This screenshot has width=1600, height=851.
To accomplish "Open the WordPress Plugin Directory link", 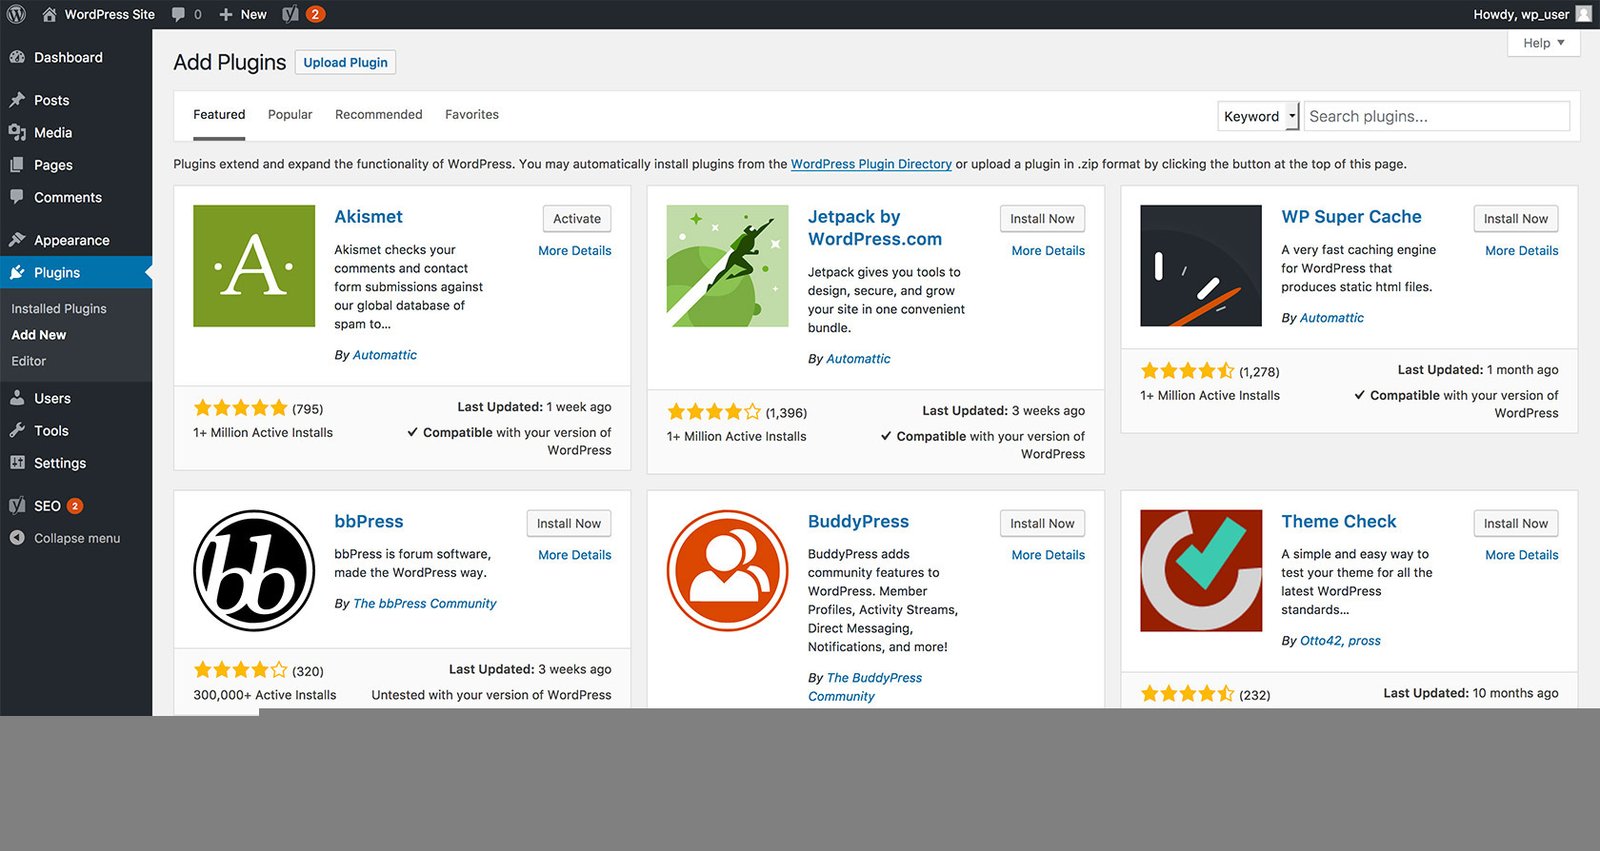I will 871,164.
